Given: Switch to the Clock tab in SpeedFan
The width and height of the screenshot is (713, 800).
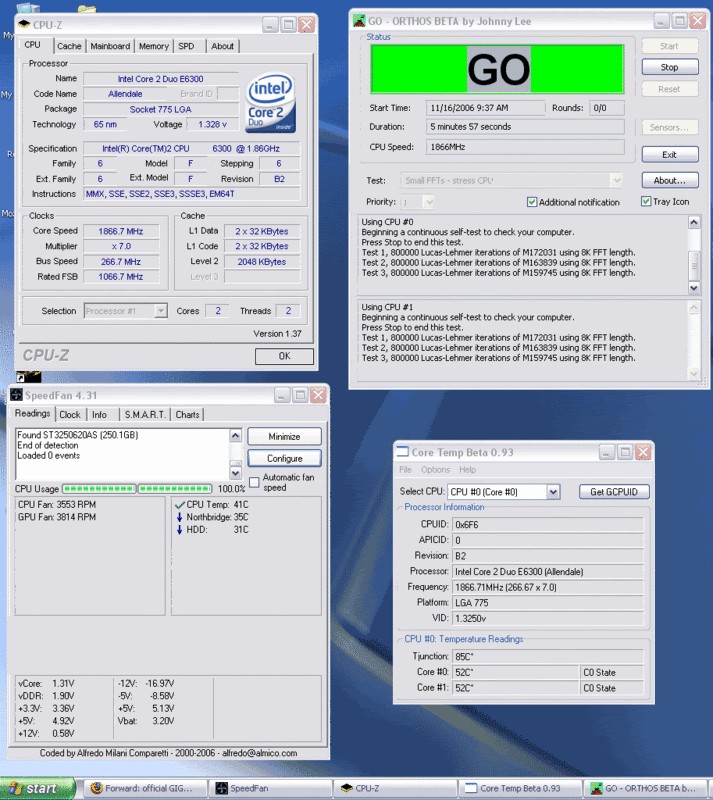Looking at the screenshot, I should coord(70,415).
